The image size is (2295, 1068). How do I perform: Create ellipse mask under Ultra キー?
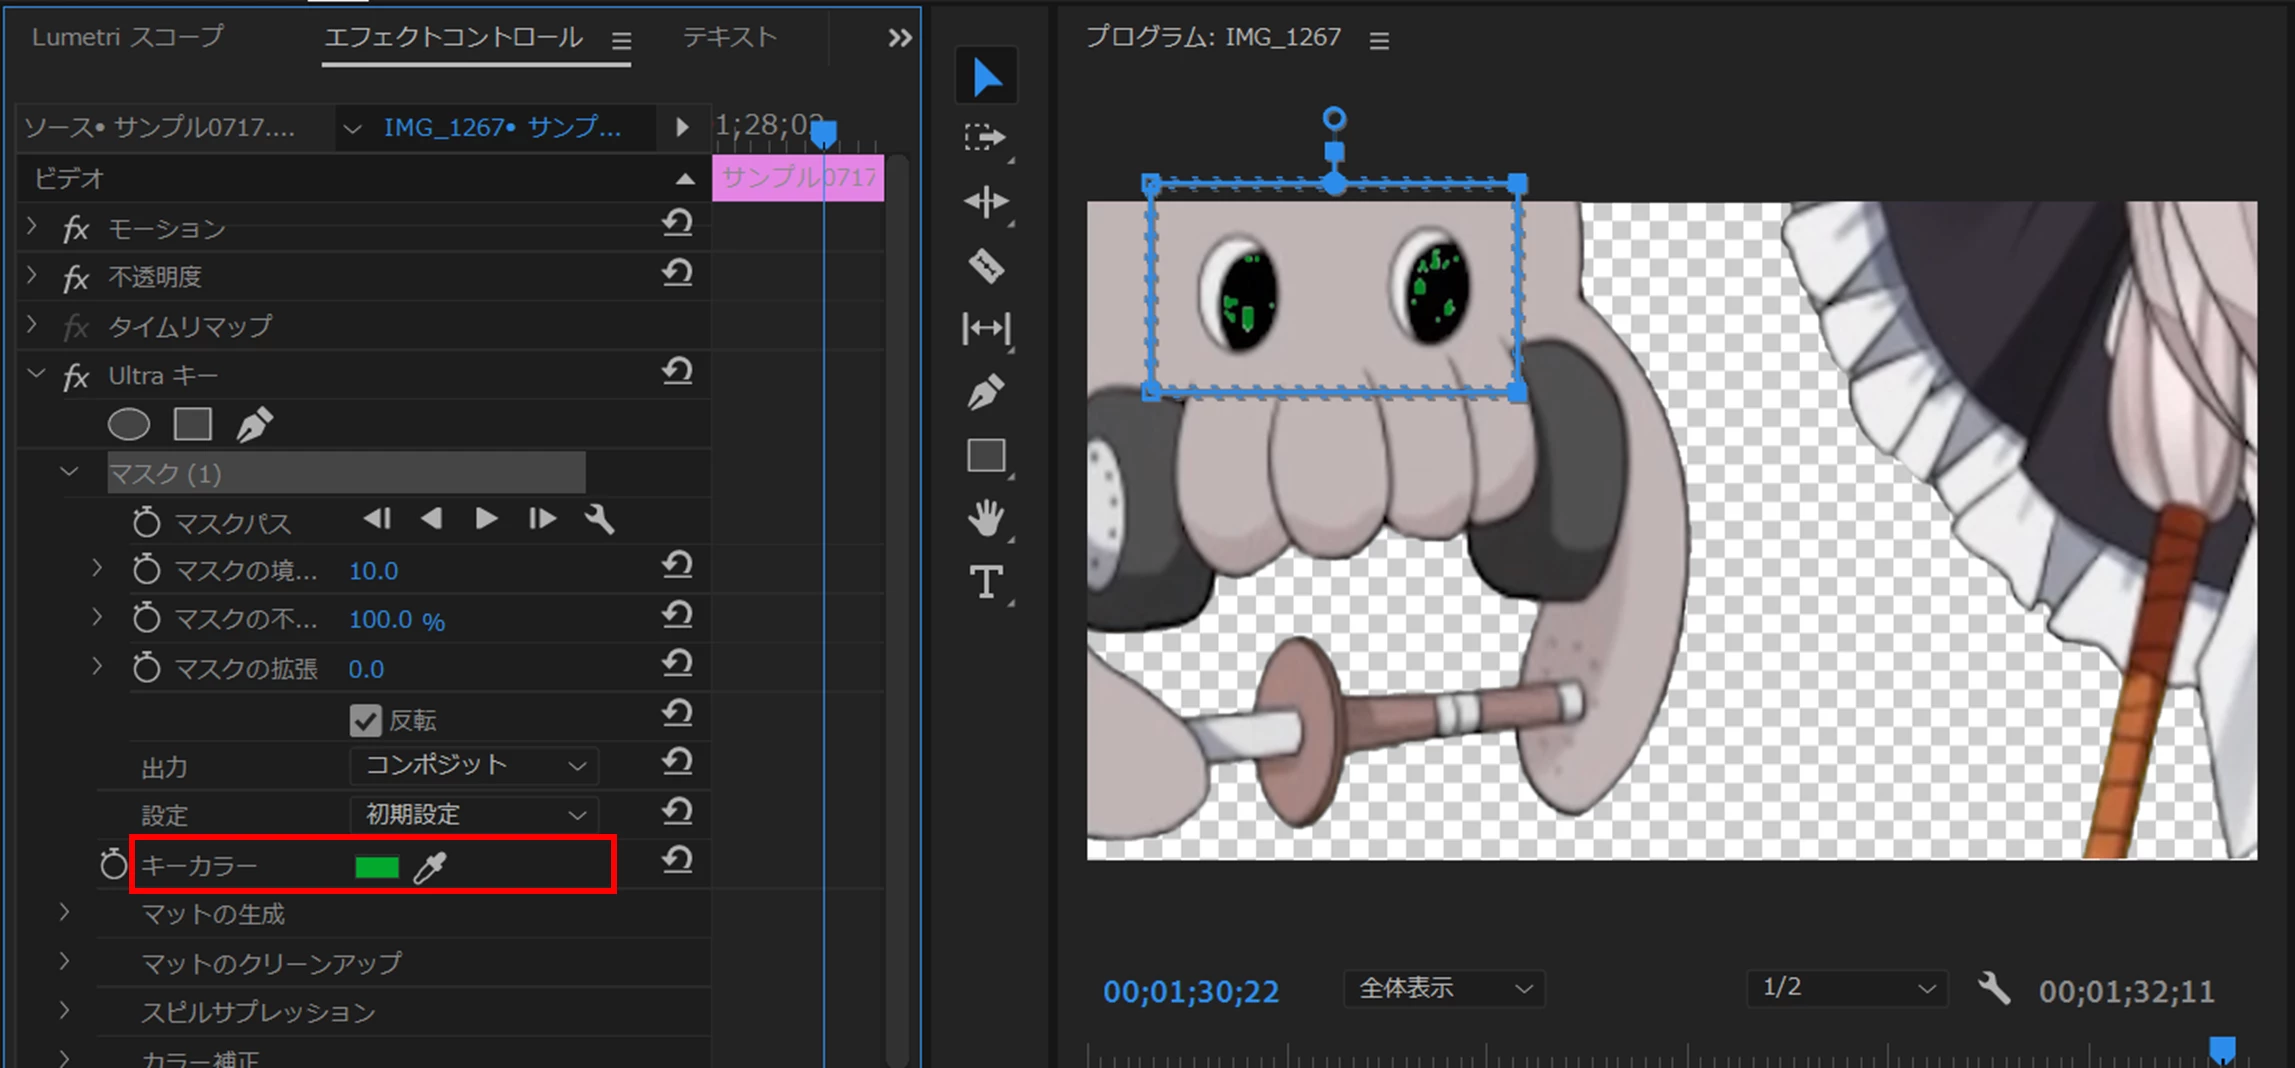(x=129, y=425)
